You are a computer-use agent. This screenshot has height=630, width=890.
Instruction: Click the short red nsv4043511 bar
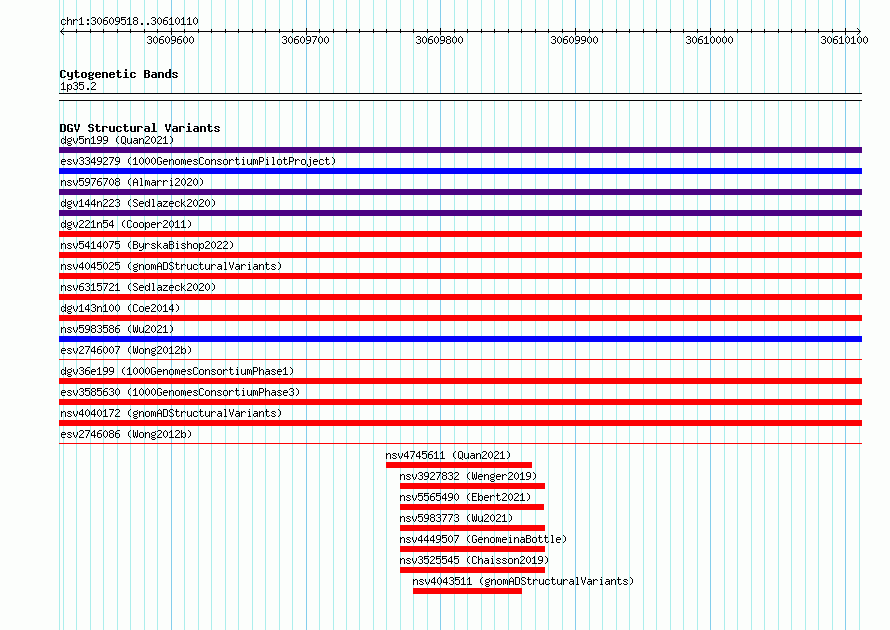(x=467, y=591)
